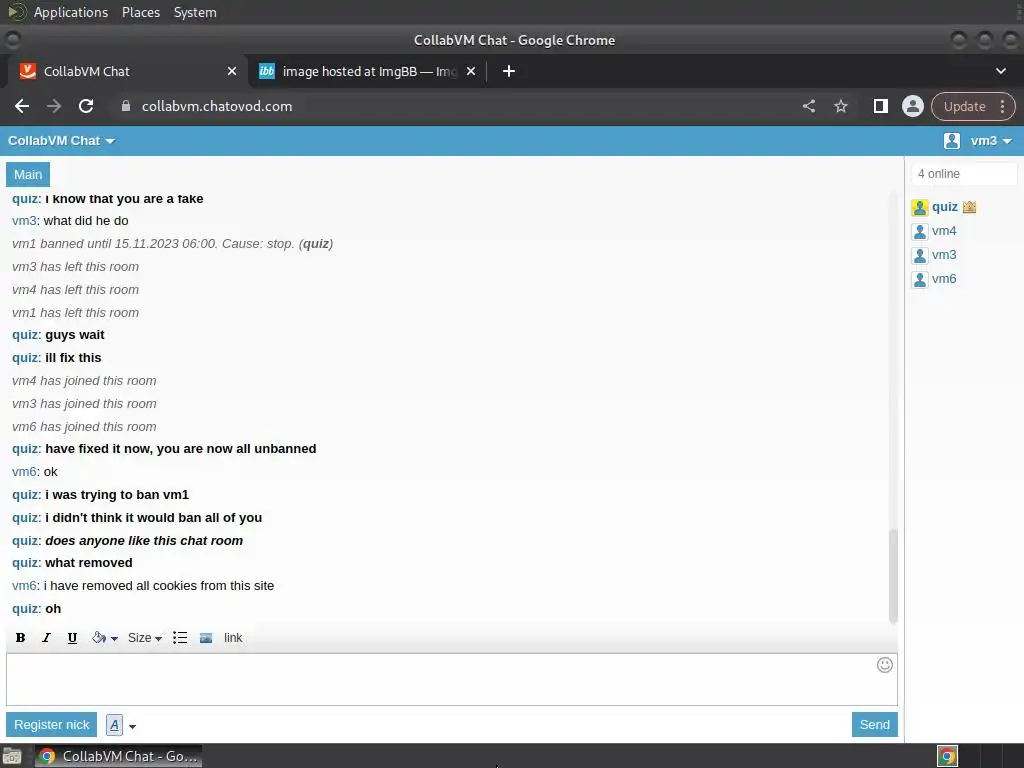
Task: Open the Applications menu
Action: (x=71, y=12)
